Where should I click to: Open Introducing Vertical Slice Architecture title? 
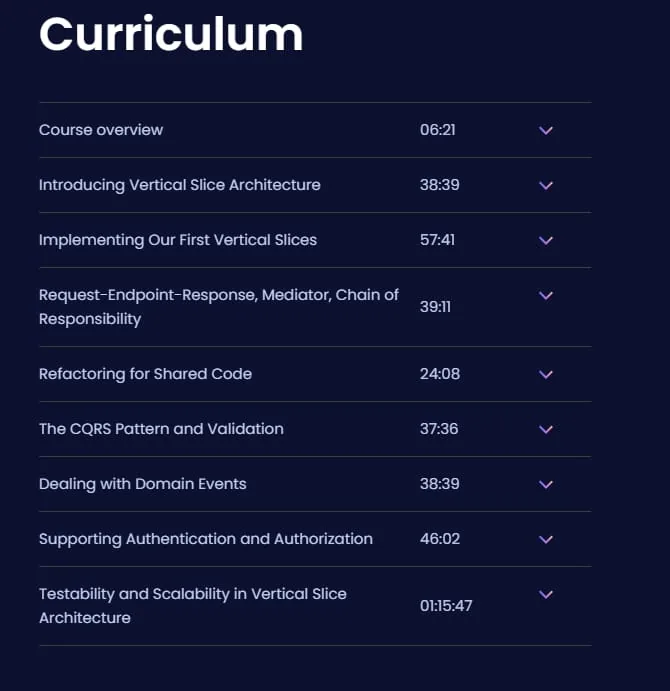180,185
